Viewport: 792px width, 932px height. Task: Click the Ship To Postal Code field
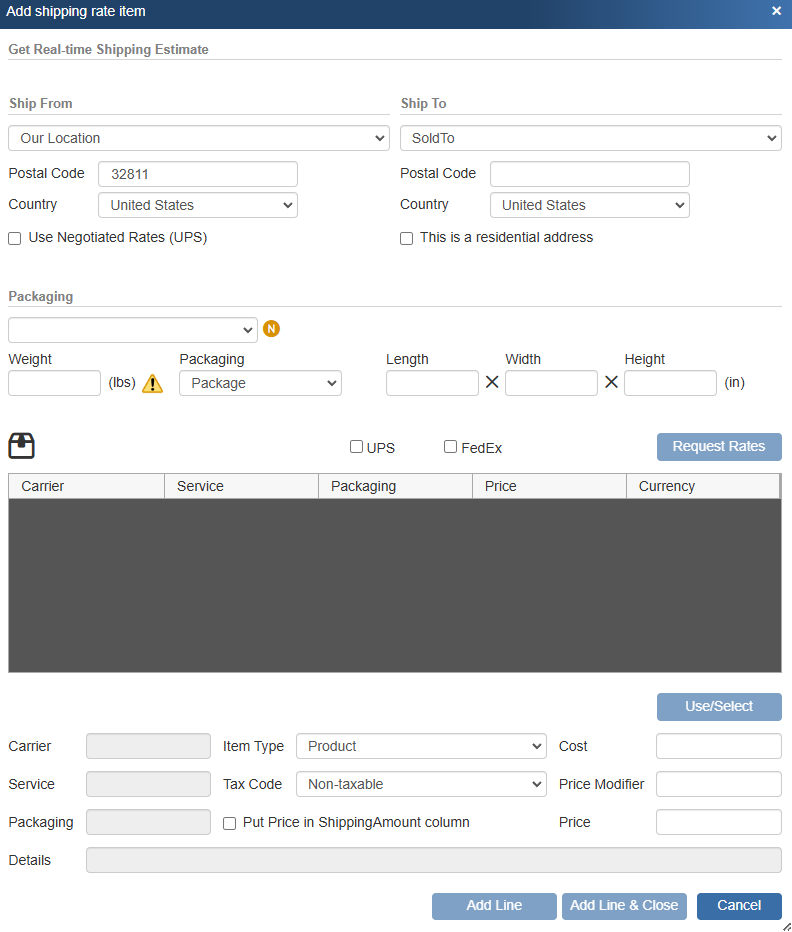(x=589, y=174)
